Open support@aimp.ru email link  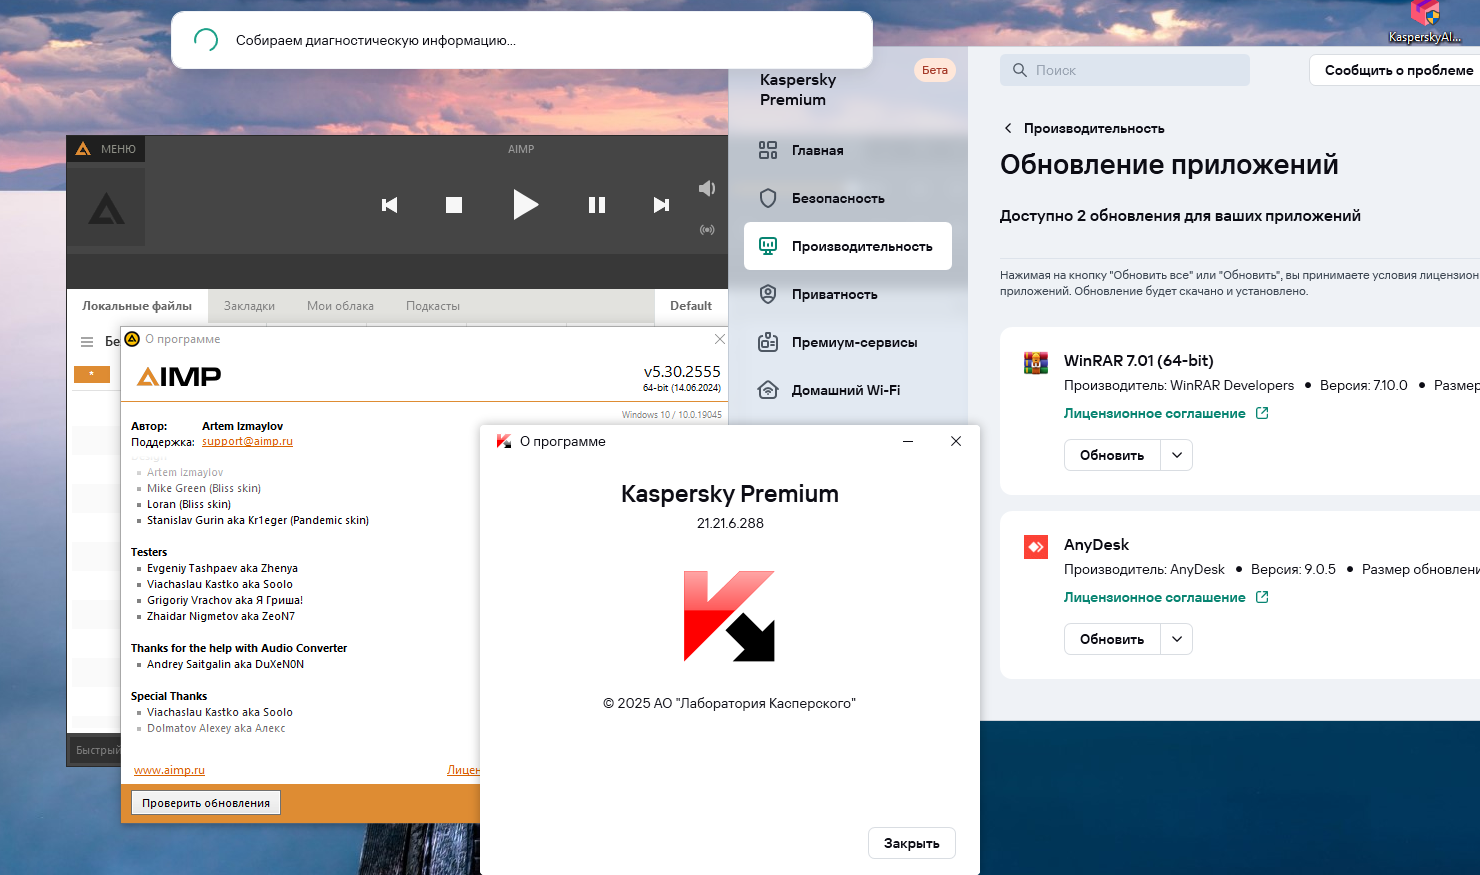(247, 441)
